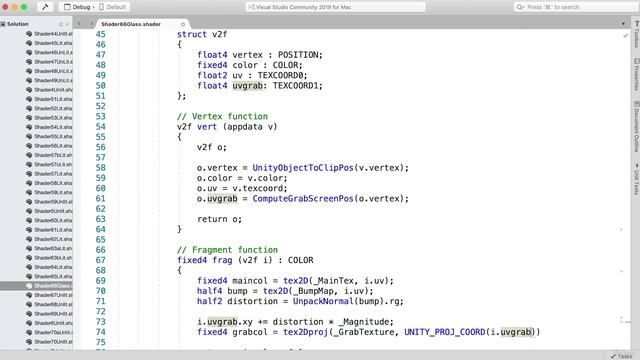This screenshot has width=640, height=360.
Task: Open the Default run target selector
Action: coord(113,7)
